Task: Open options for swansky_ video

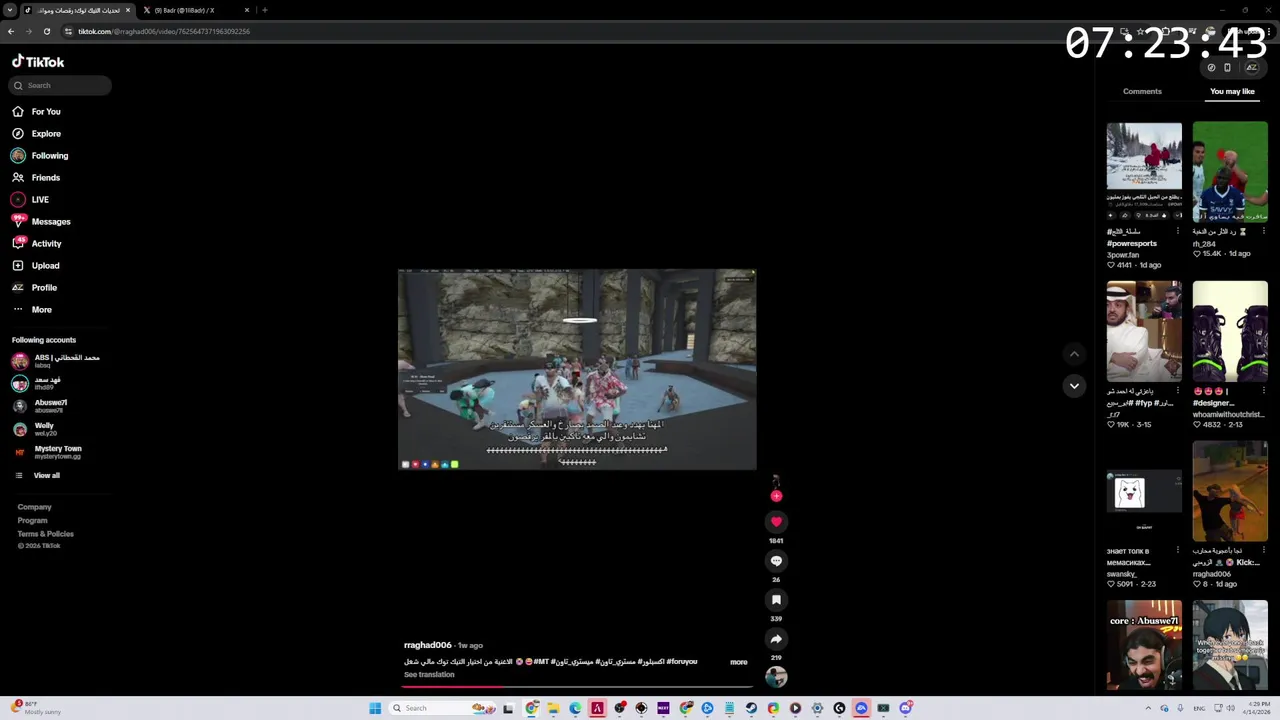Action: 1177,550
